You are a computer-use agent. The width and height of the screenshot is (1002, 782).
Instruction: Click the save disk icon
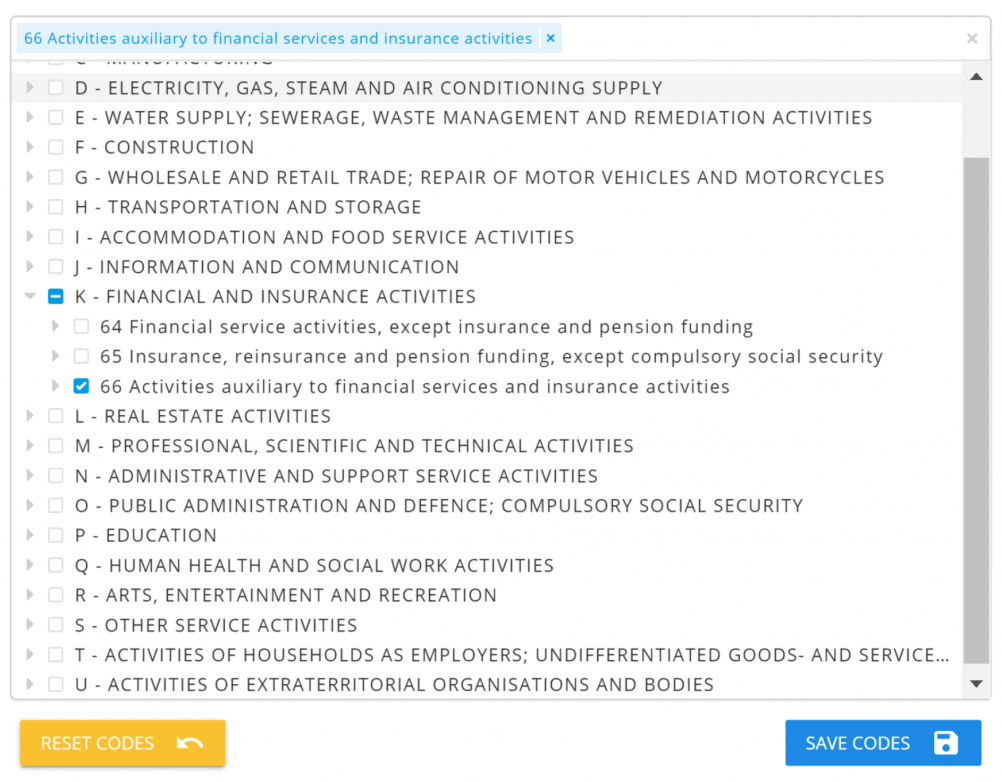[945, 743]
